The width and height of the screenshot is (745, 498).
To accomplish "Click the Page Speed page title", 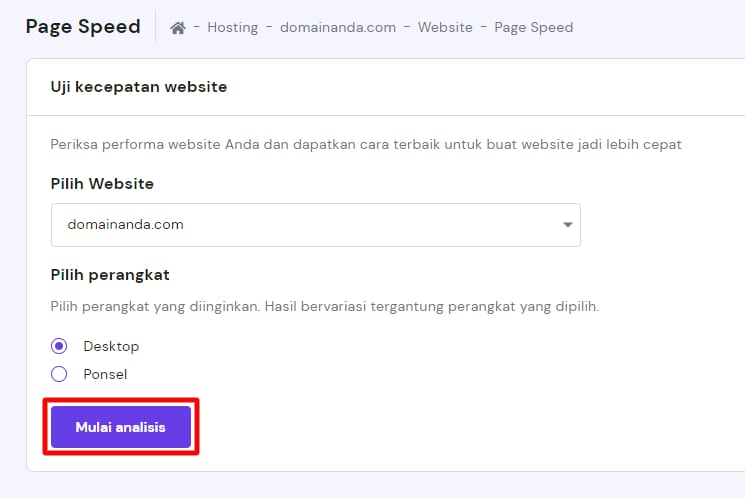I will click(83, 27).
